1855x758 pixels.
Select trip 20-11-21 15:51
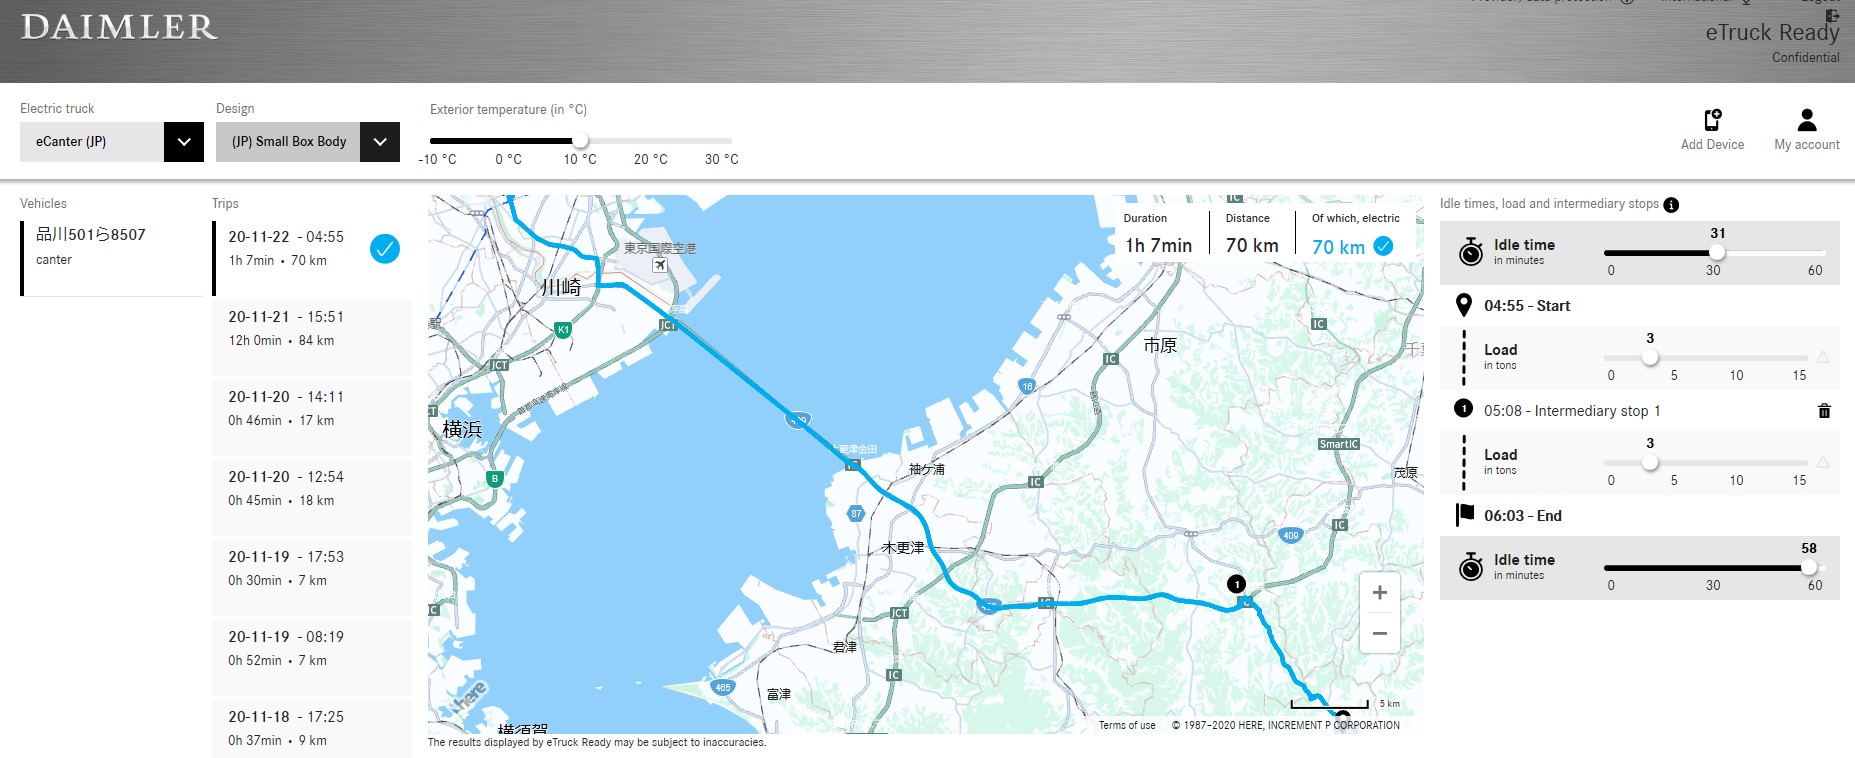(x=311, y=329)
